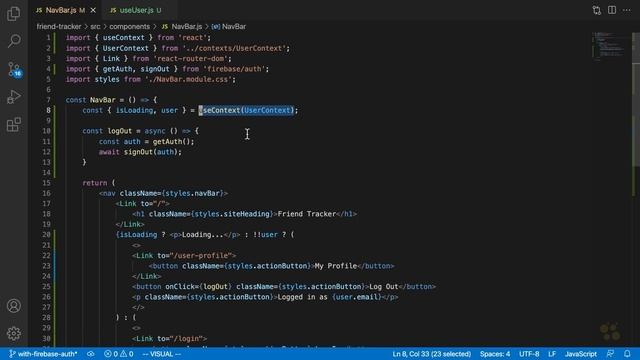Open the with-firebase-auth branch picker
The image size is (640, 360).
point(43,354)
